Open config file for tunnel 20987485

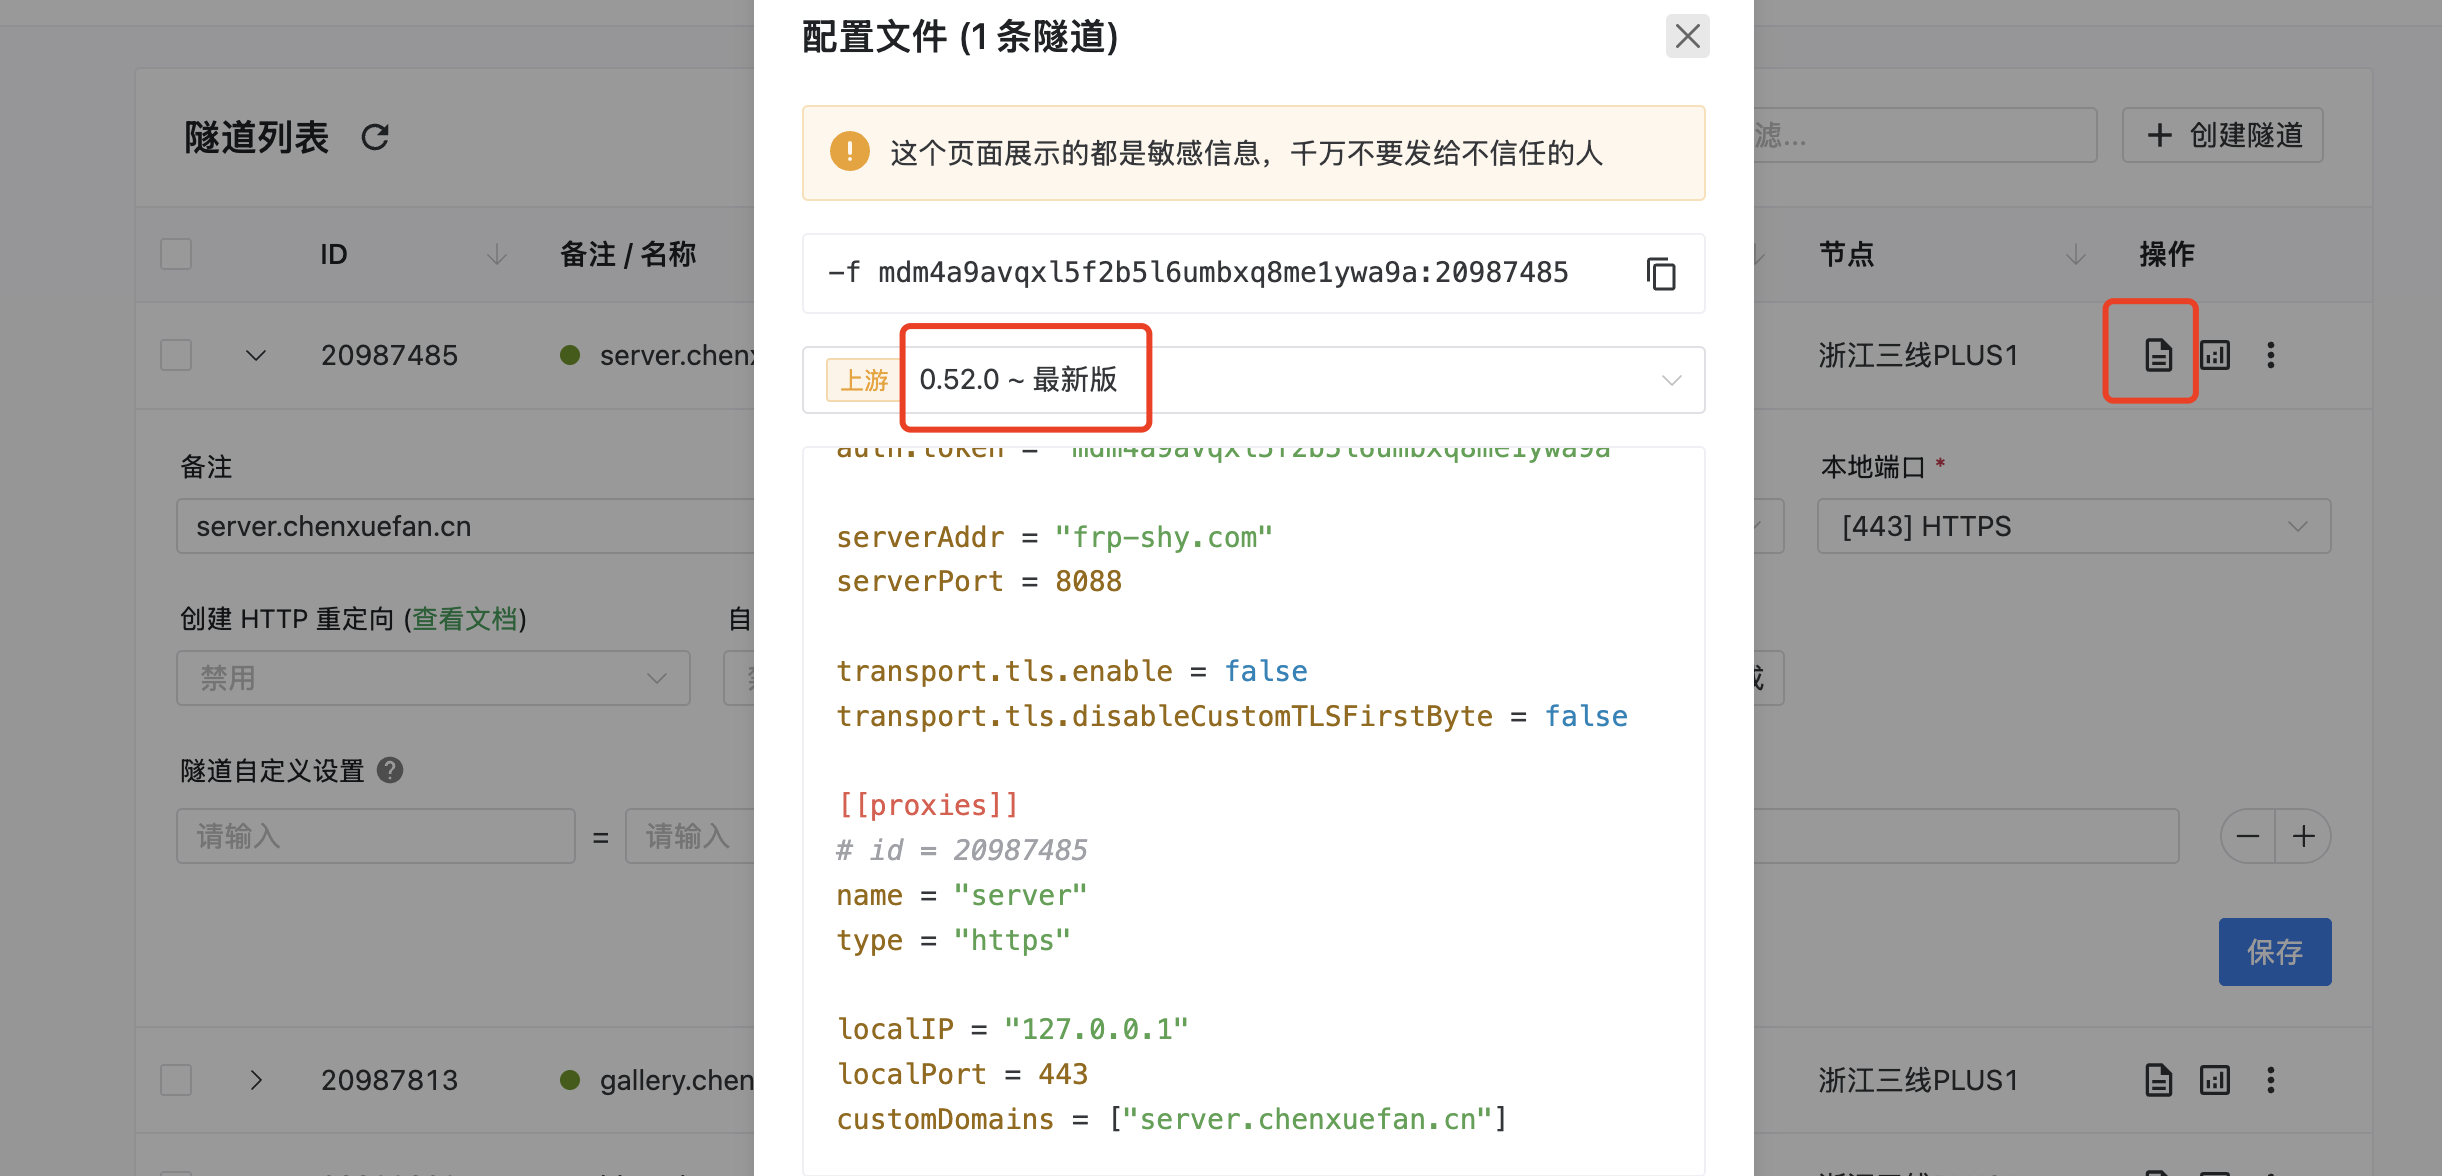tap(2158, 355)
